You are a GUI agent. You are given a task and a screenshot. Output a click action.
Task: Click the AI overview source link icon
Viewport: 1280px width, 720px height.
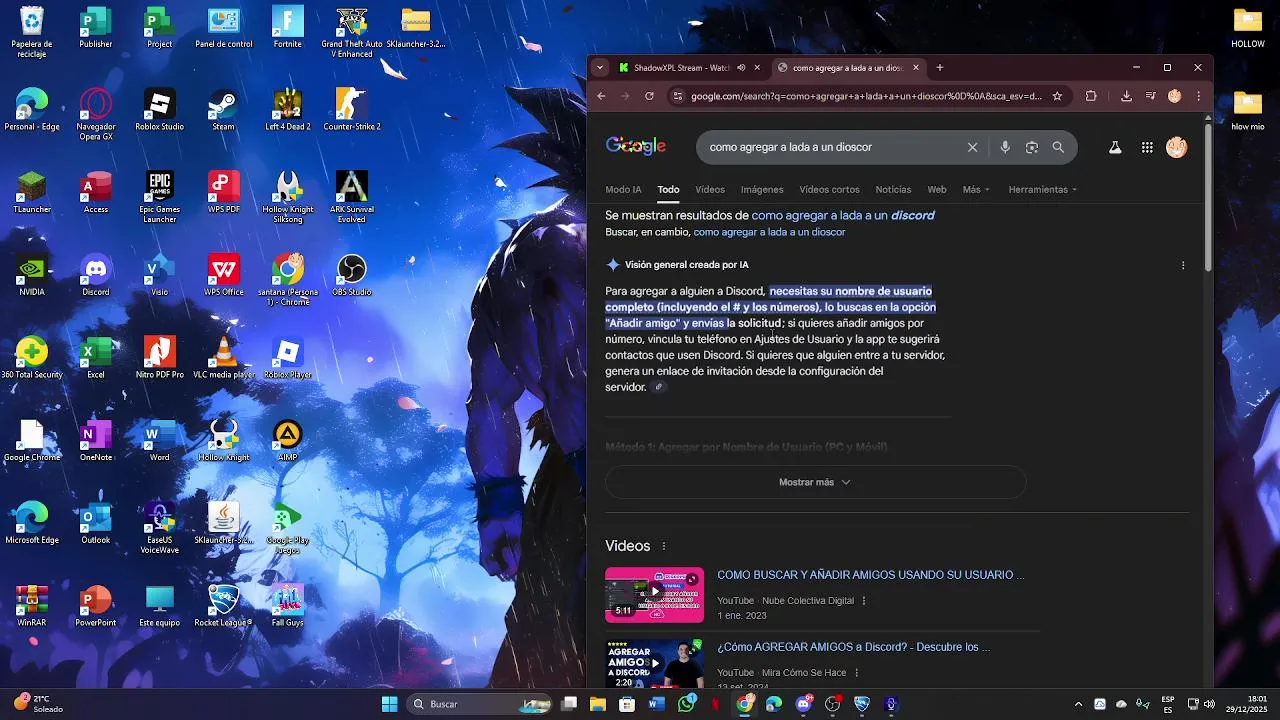pyautogui.click(x=658, y=387)
